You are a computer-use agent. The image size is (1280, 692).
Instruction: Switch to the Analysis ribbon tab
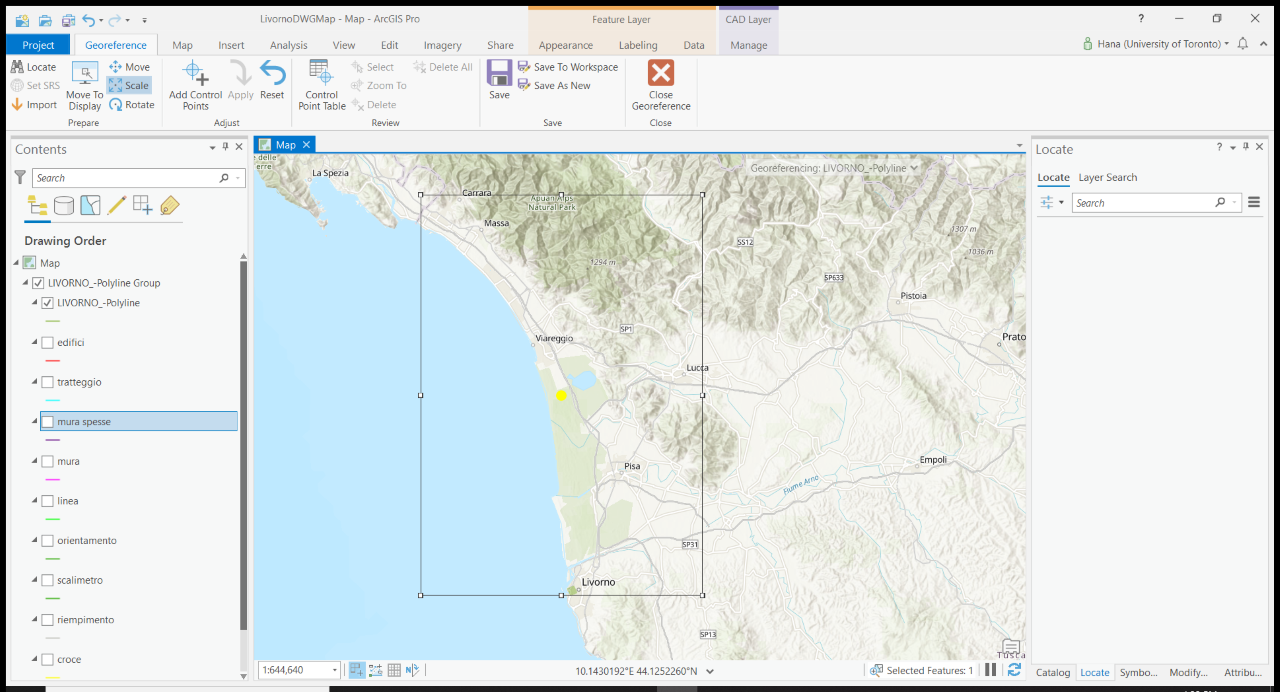tap(289, 45)
